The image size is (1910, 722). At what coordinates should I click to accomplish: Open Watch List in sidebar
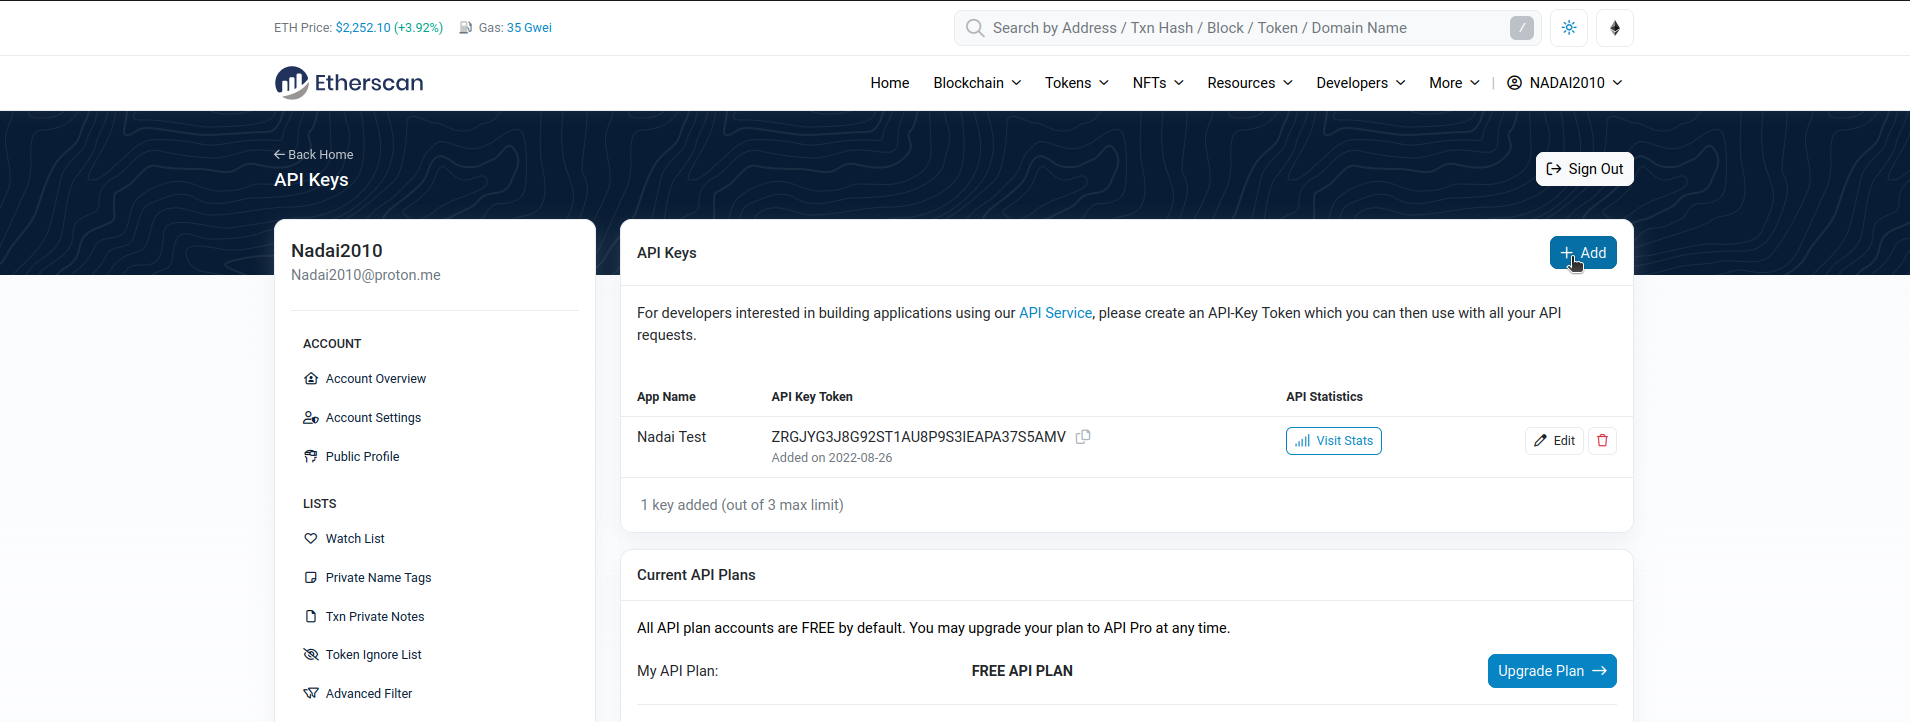(344, 539)
